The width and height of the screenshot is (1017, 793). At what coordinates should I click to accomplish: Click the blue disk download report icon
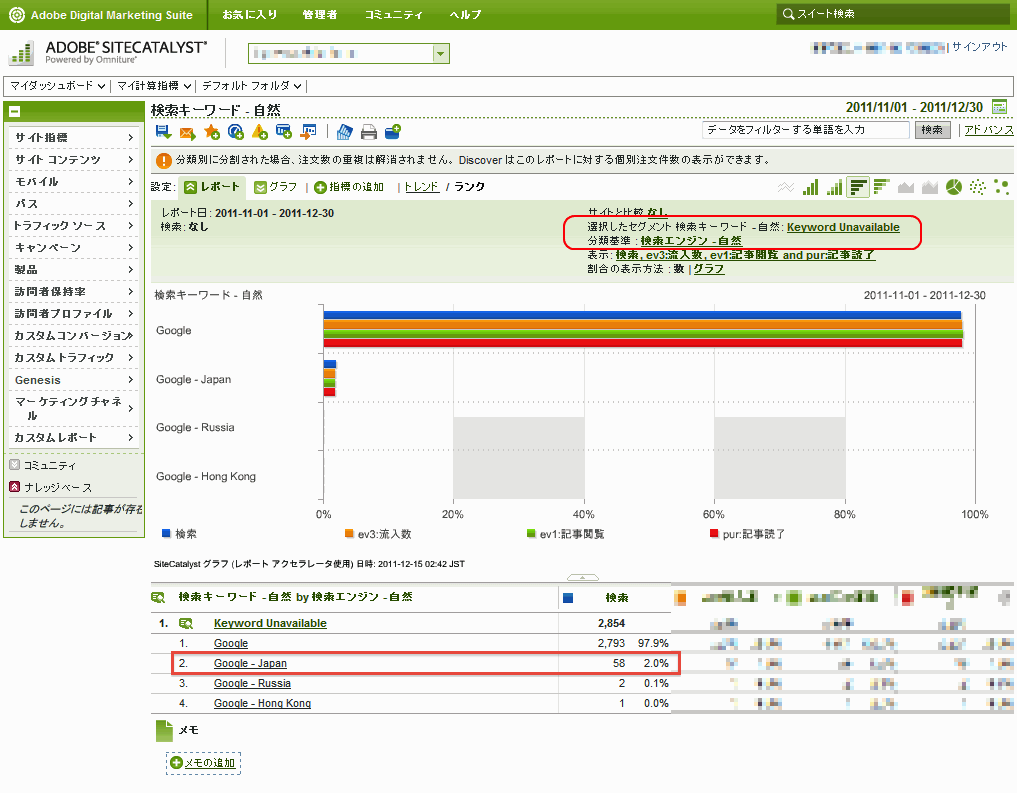pyautogui.click(x=163, y=132)
